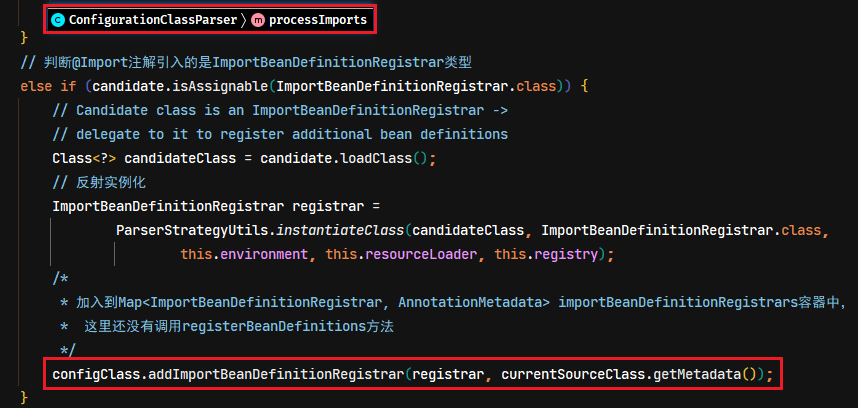Click the 反射实例化 comment line
Image resolution: width=858 pixels, height=408 pixels.
[99, 182]
